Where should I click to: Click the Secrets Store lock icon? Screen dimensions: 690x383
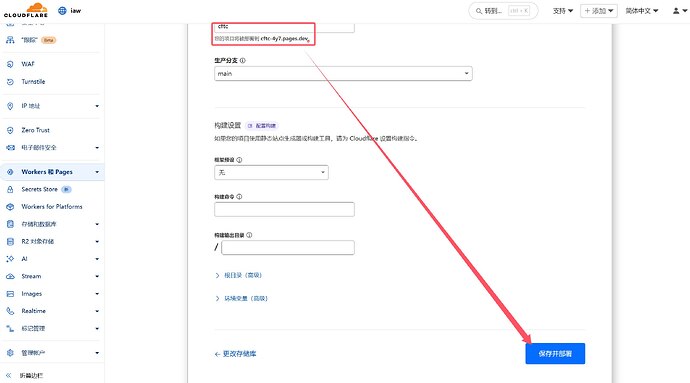point(10,189)
